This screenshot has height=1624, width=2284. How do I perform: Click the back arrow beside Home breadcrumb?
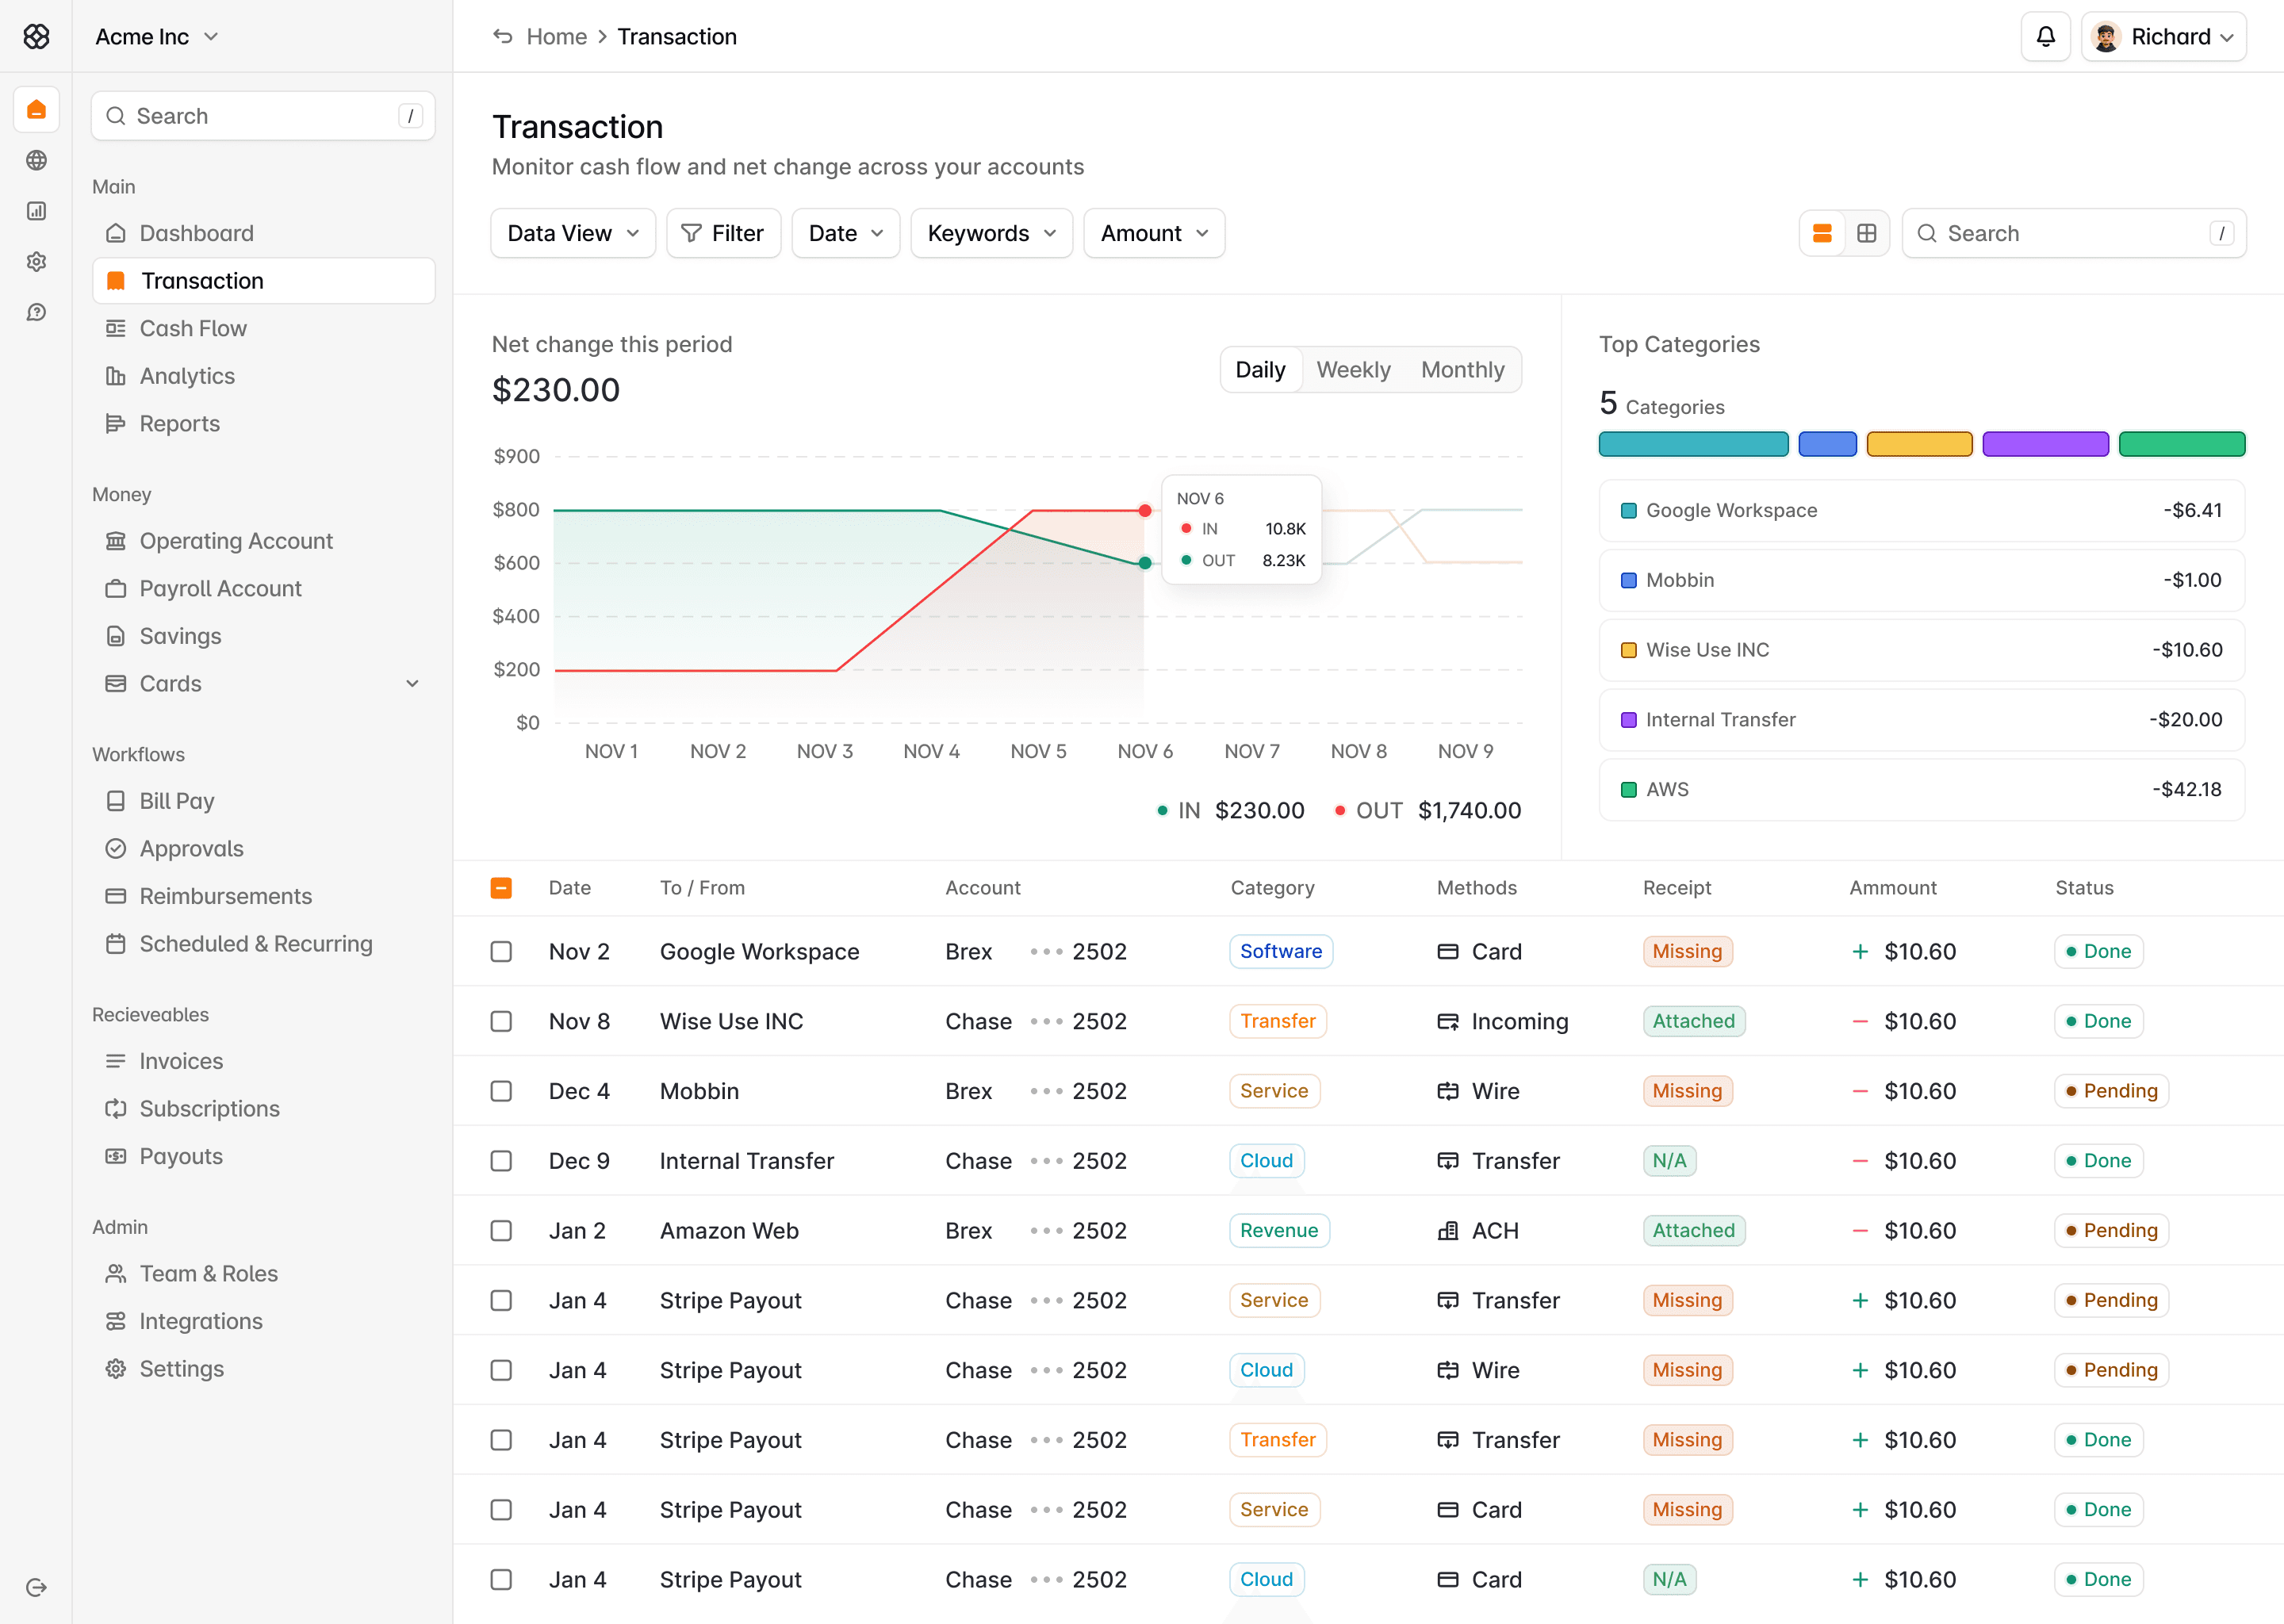tap(502, 37)
